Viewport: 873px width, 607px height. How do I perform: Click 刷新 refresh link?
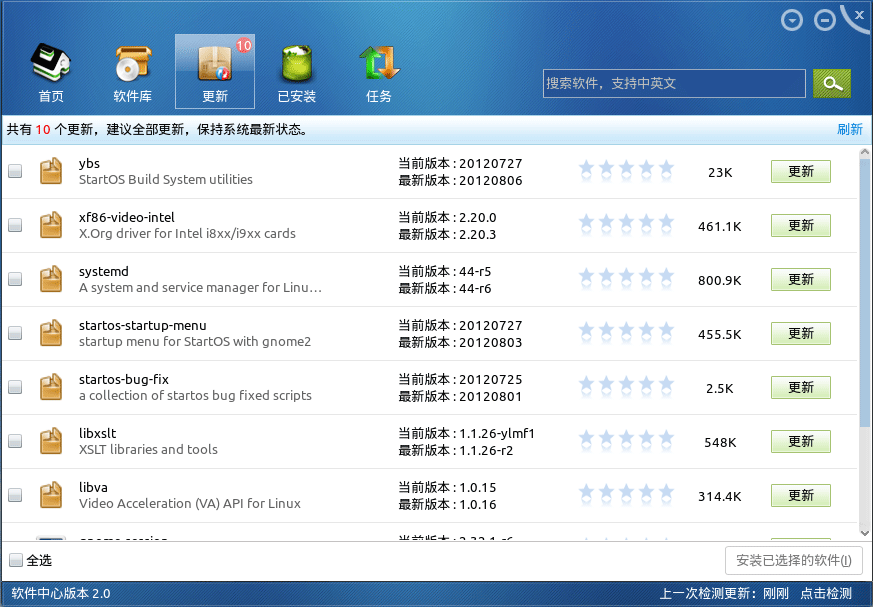coord(849,130)
